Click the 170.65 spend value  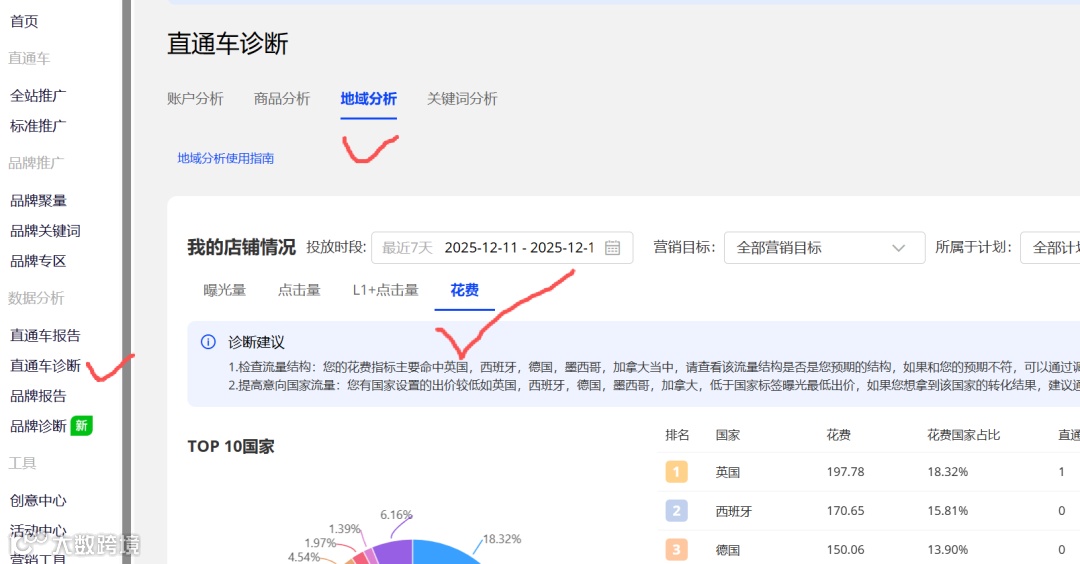845,511
